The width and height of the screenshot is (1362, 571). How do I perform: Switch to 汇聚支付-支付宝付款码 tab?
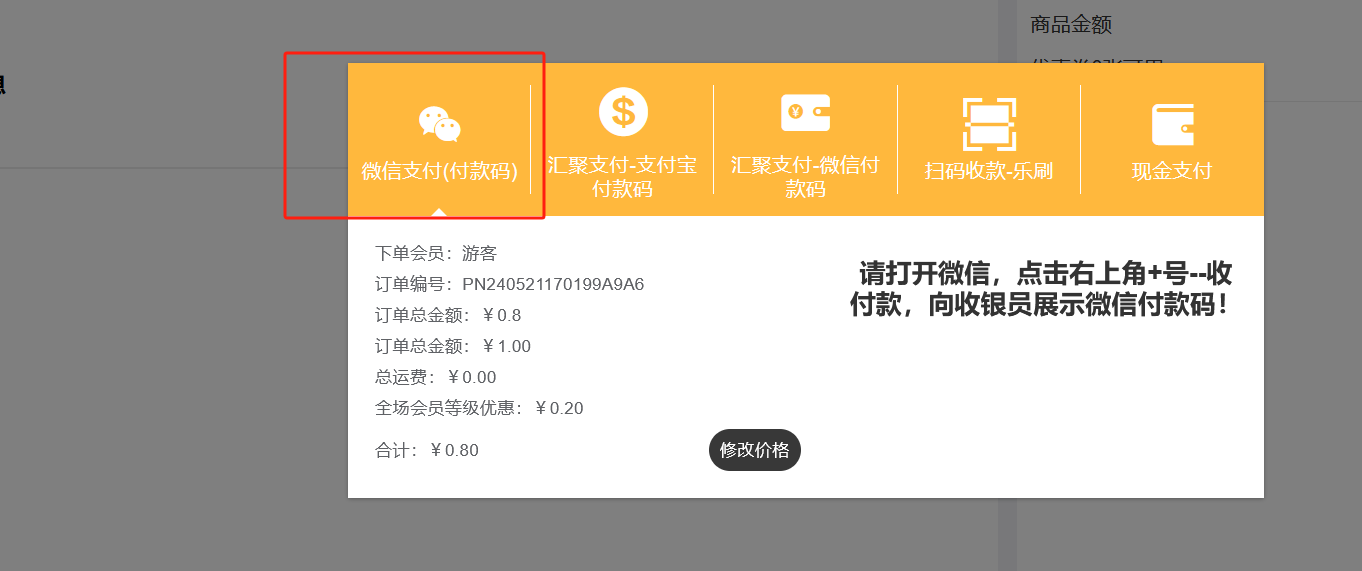[622, 140]
